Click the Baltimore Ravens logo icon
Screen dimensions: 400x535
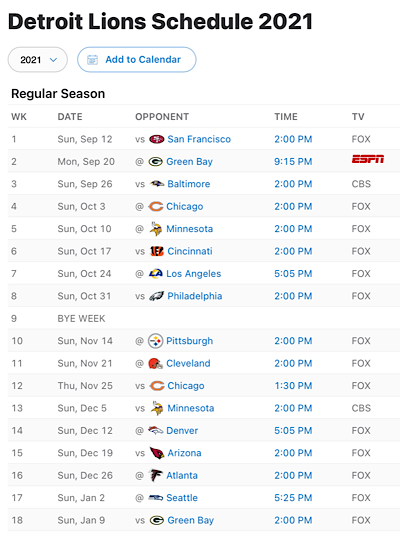(x=157, y=184)
